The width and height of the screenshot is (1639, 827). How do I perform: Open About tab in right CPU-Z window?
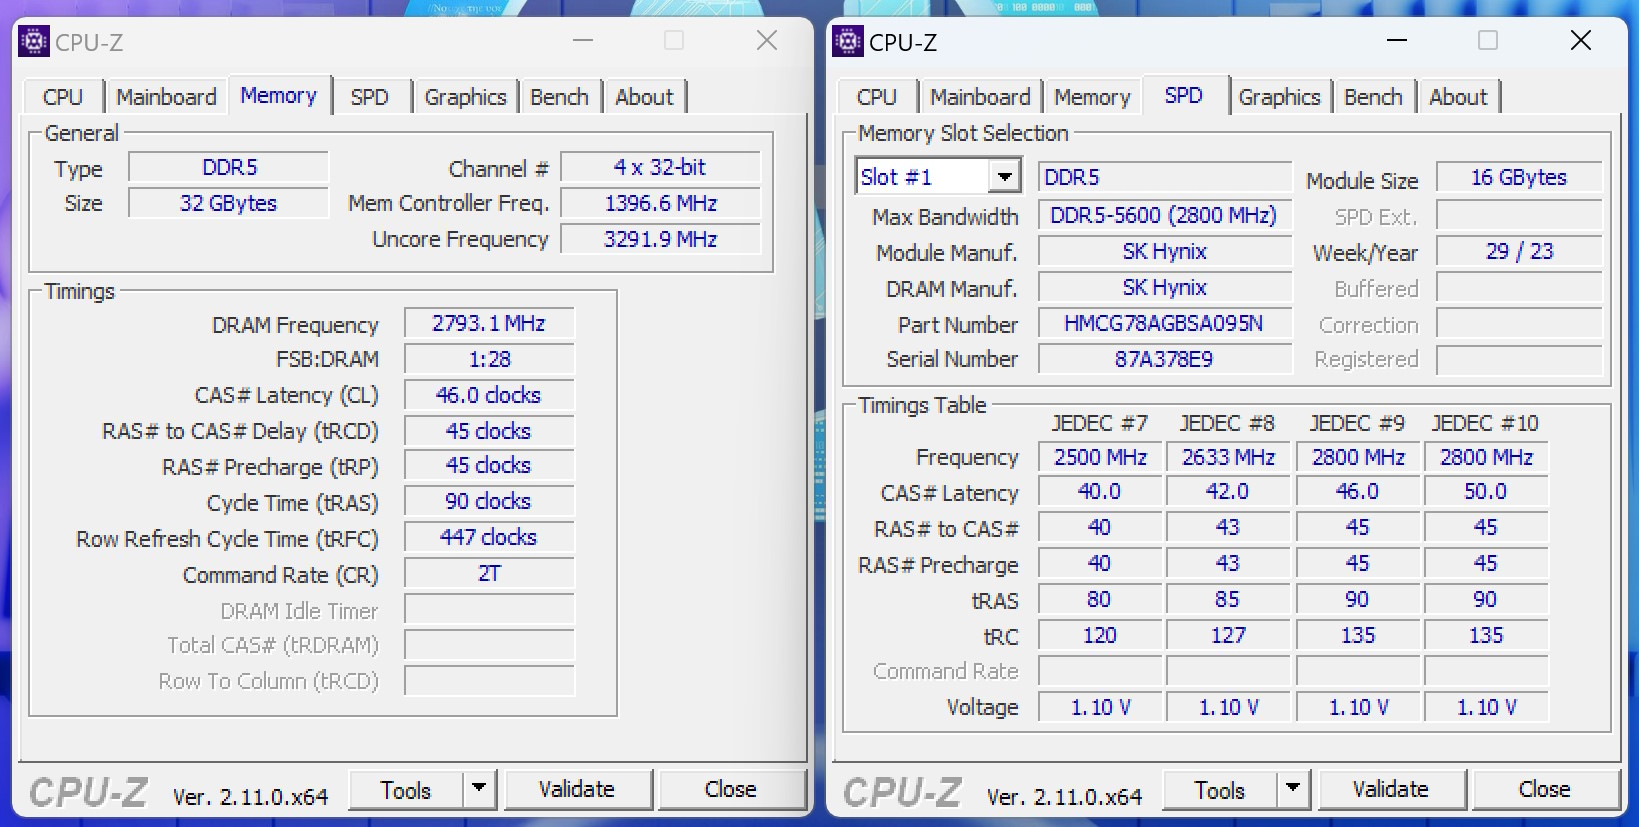(x=1459, y=97)
